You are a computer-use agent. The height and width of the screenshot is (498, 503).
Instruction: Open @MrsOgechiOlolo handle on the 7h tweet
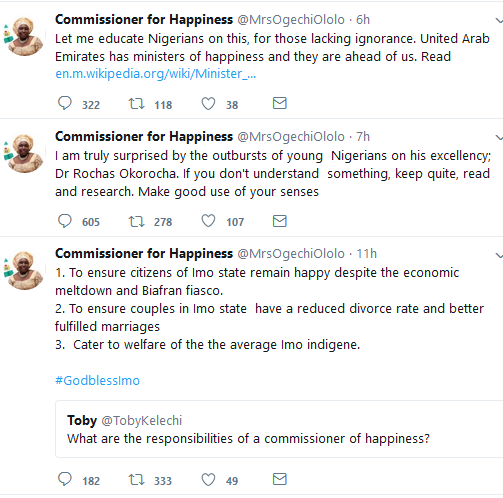coord(291,137)
